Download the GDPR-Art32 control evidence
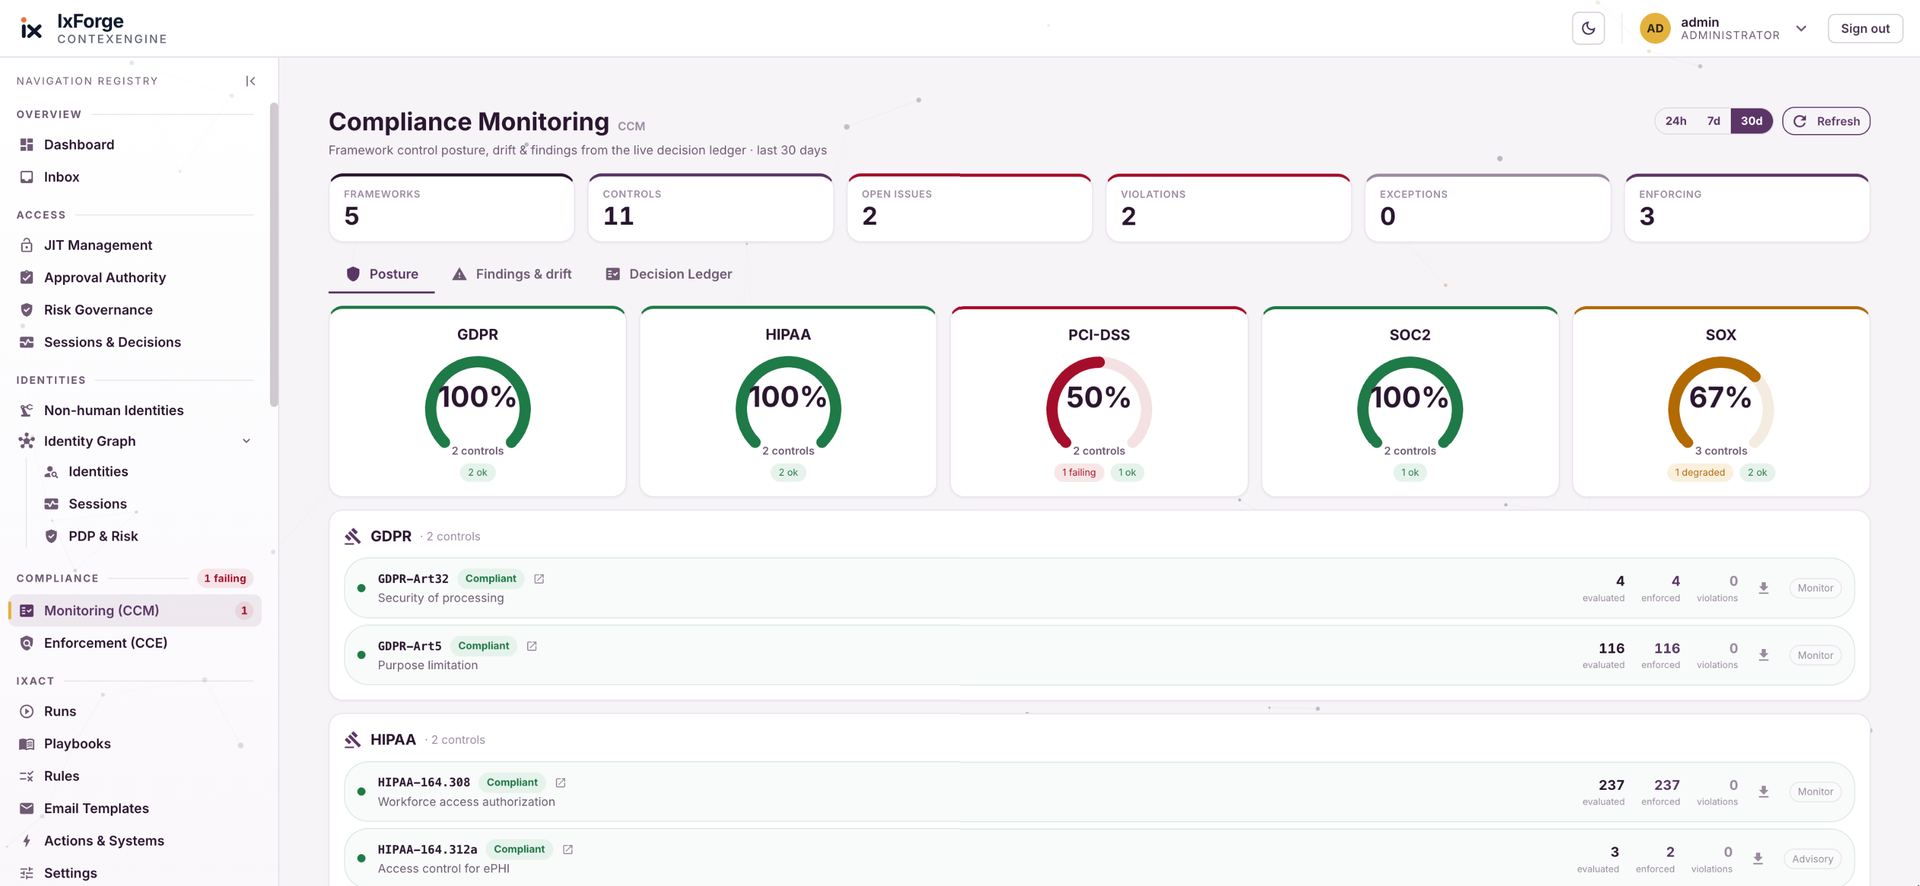The width and height of the screenshot is (1920, 886). click(1764, 588)
